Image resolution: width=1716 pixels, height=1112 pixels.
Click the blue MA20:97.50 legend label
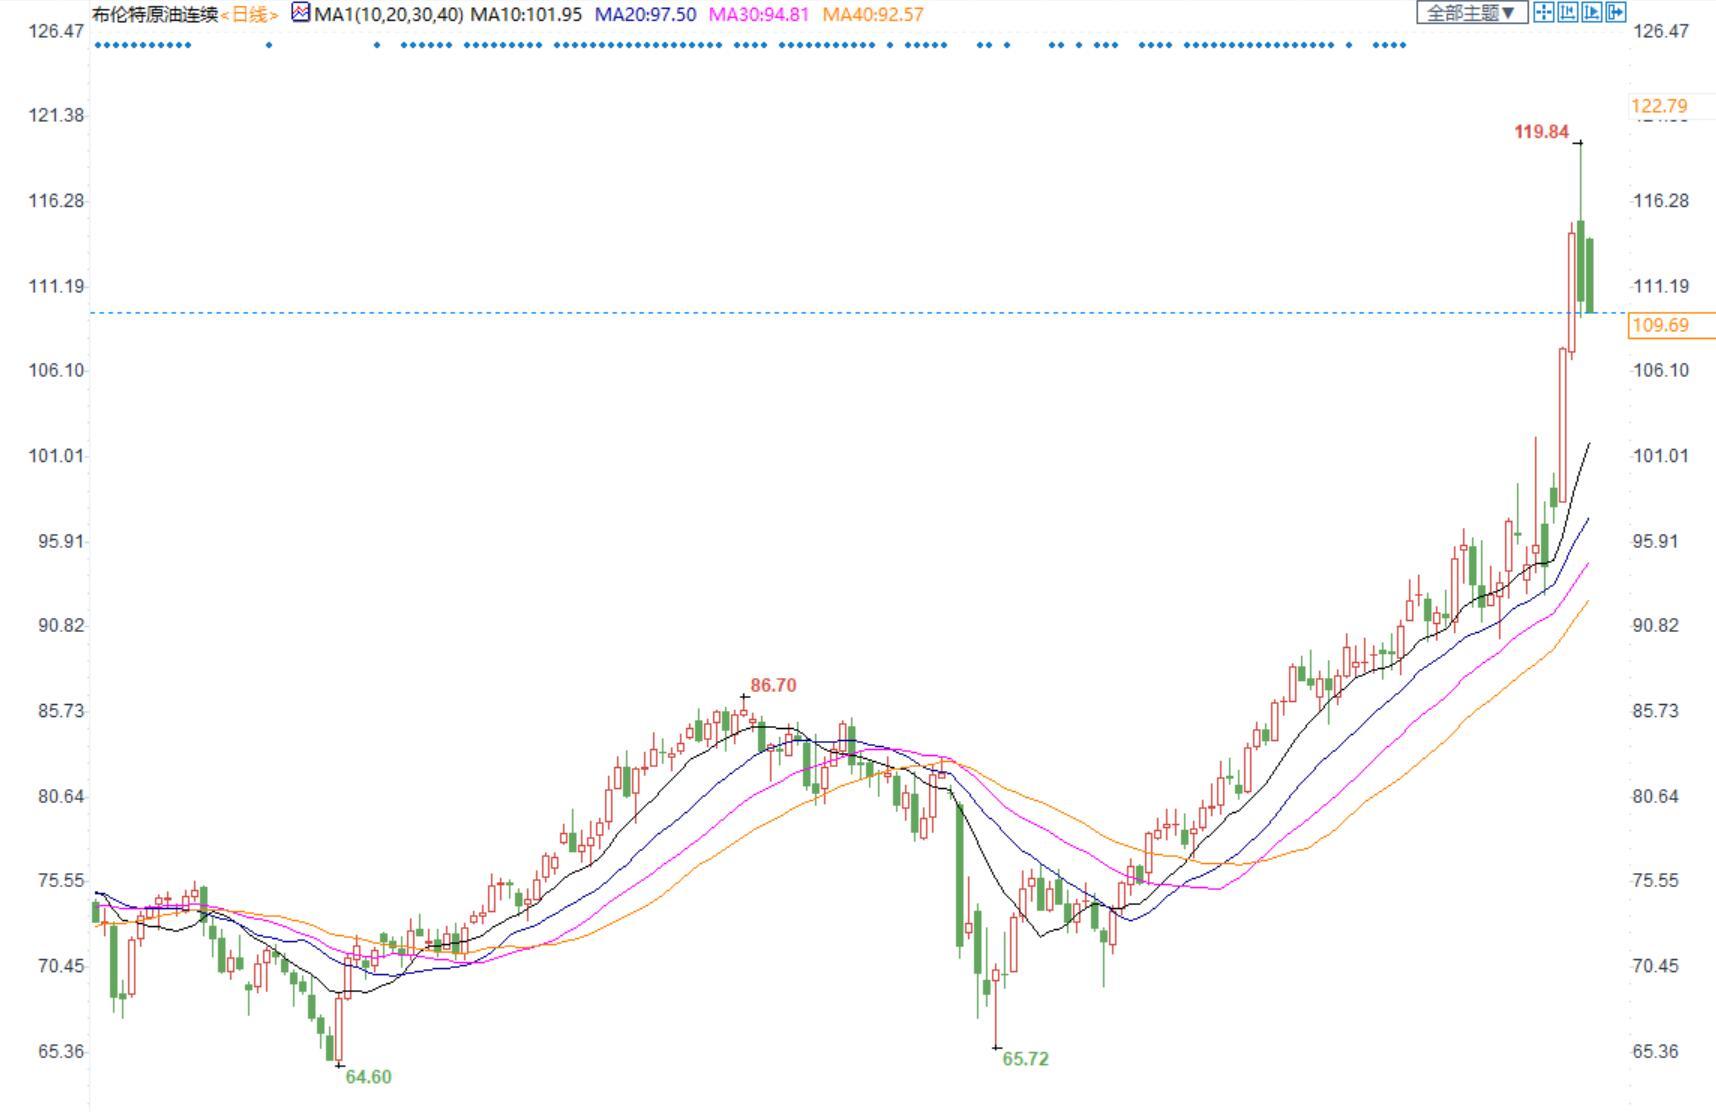click(645, 15)
